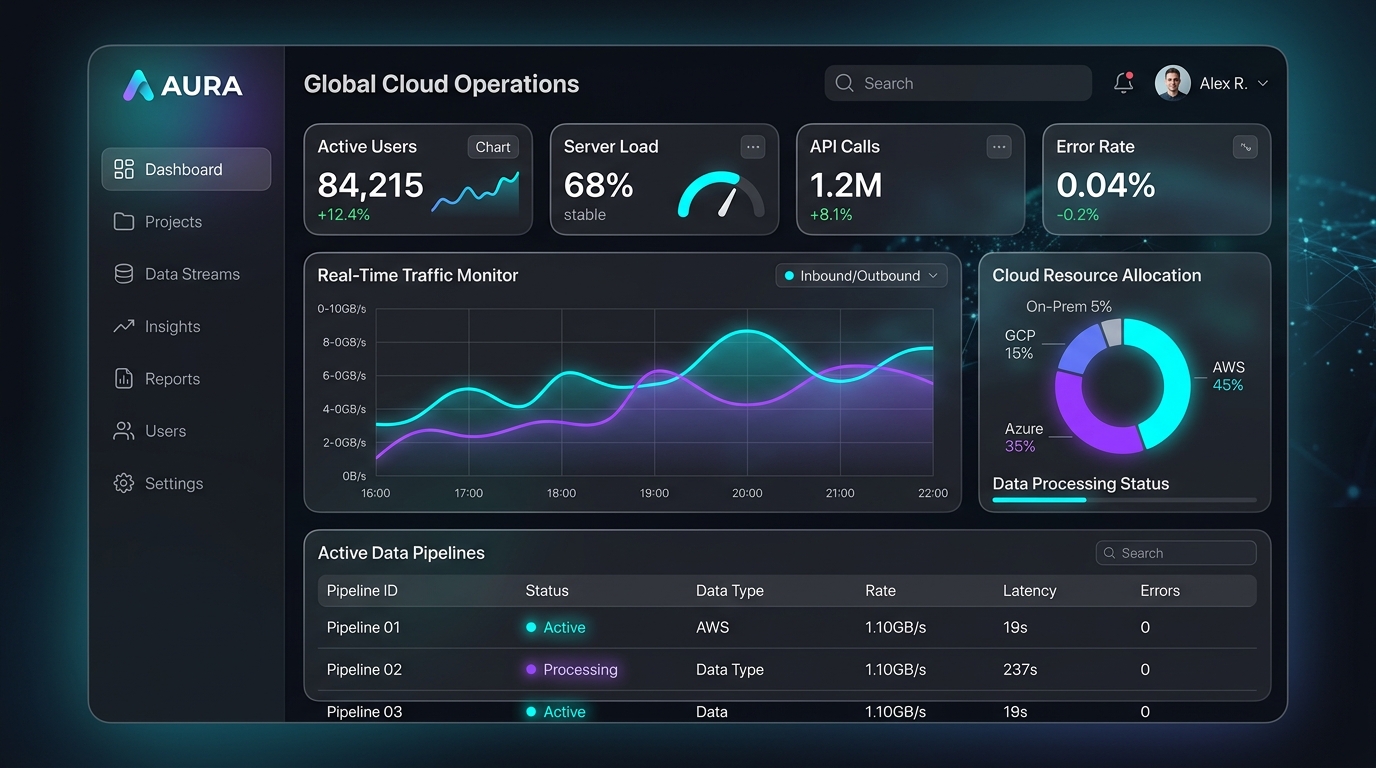Open the Server Load card options menu
Image resolution: width=1376 pixels, height=768 pixels.
[x=753, y=147]
